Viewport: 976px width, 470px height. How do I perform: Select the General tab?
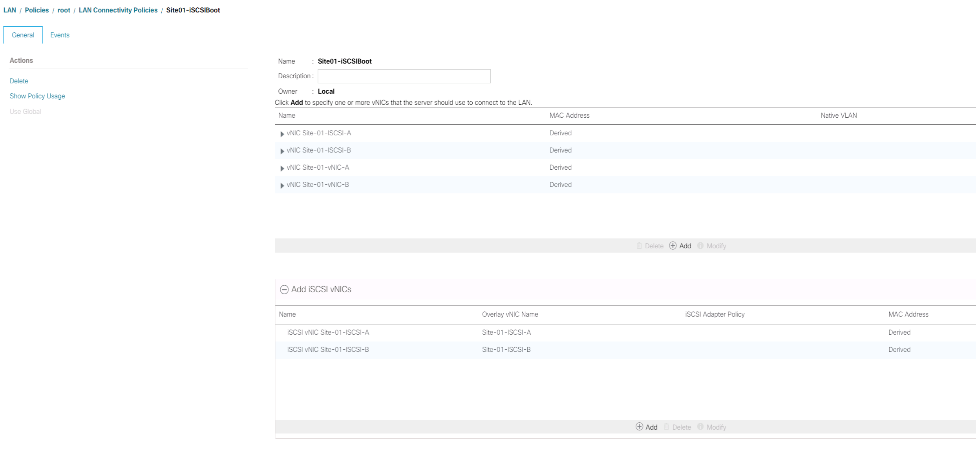pyautogui.click(x=23, y=35)
